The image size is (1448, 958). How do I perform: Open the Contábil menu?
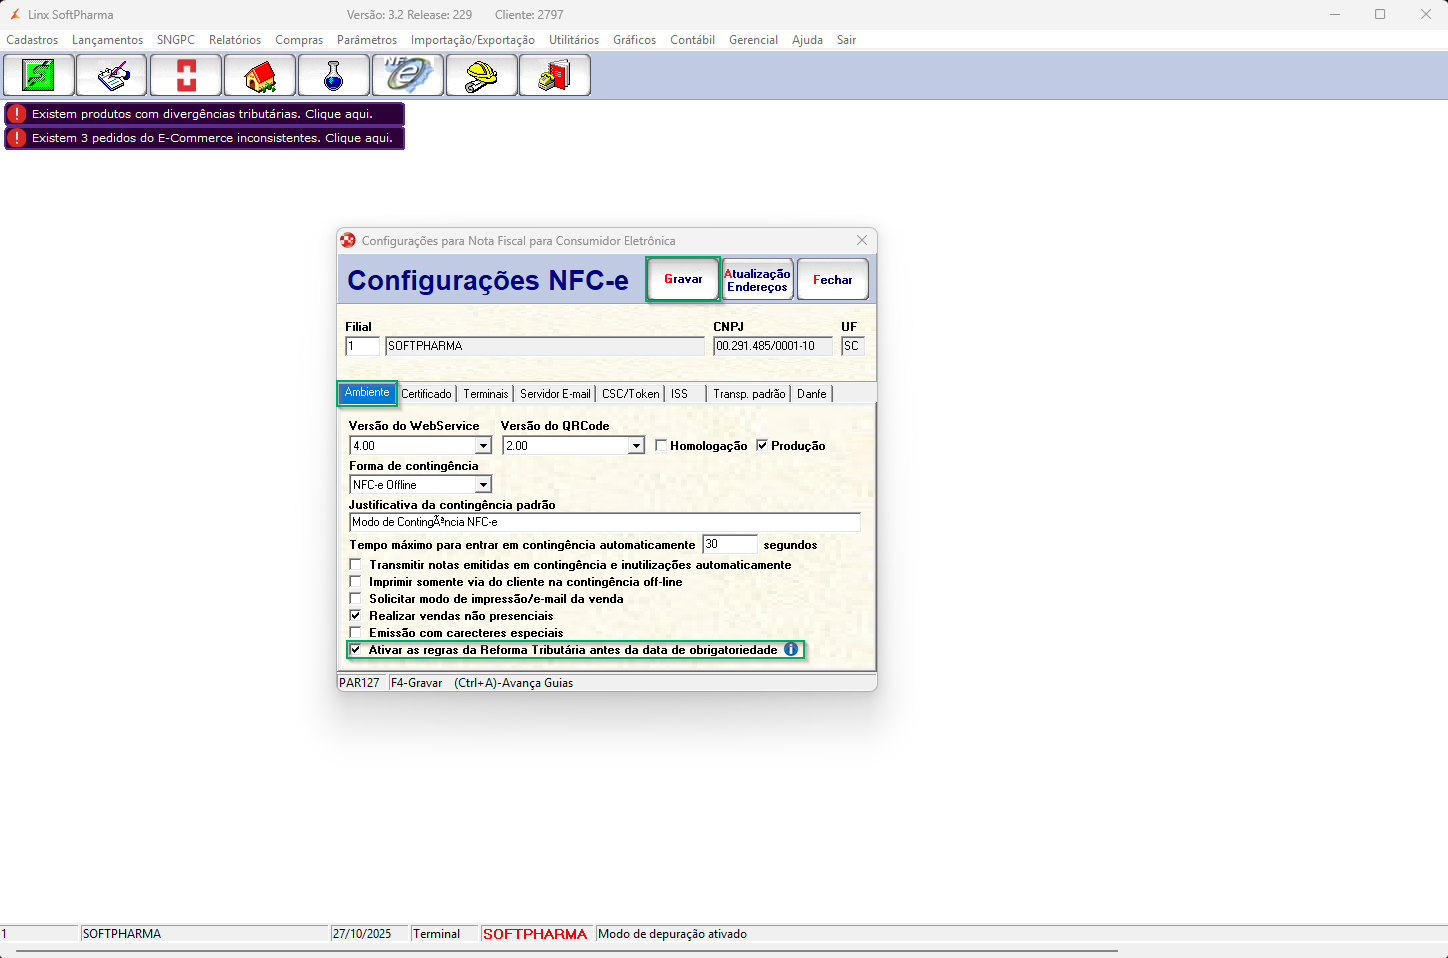click(692, 40)
